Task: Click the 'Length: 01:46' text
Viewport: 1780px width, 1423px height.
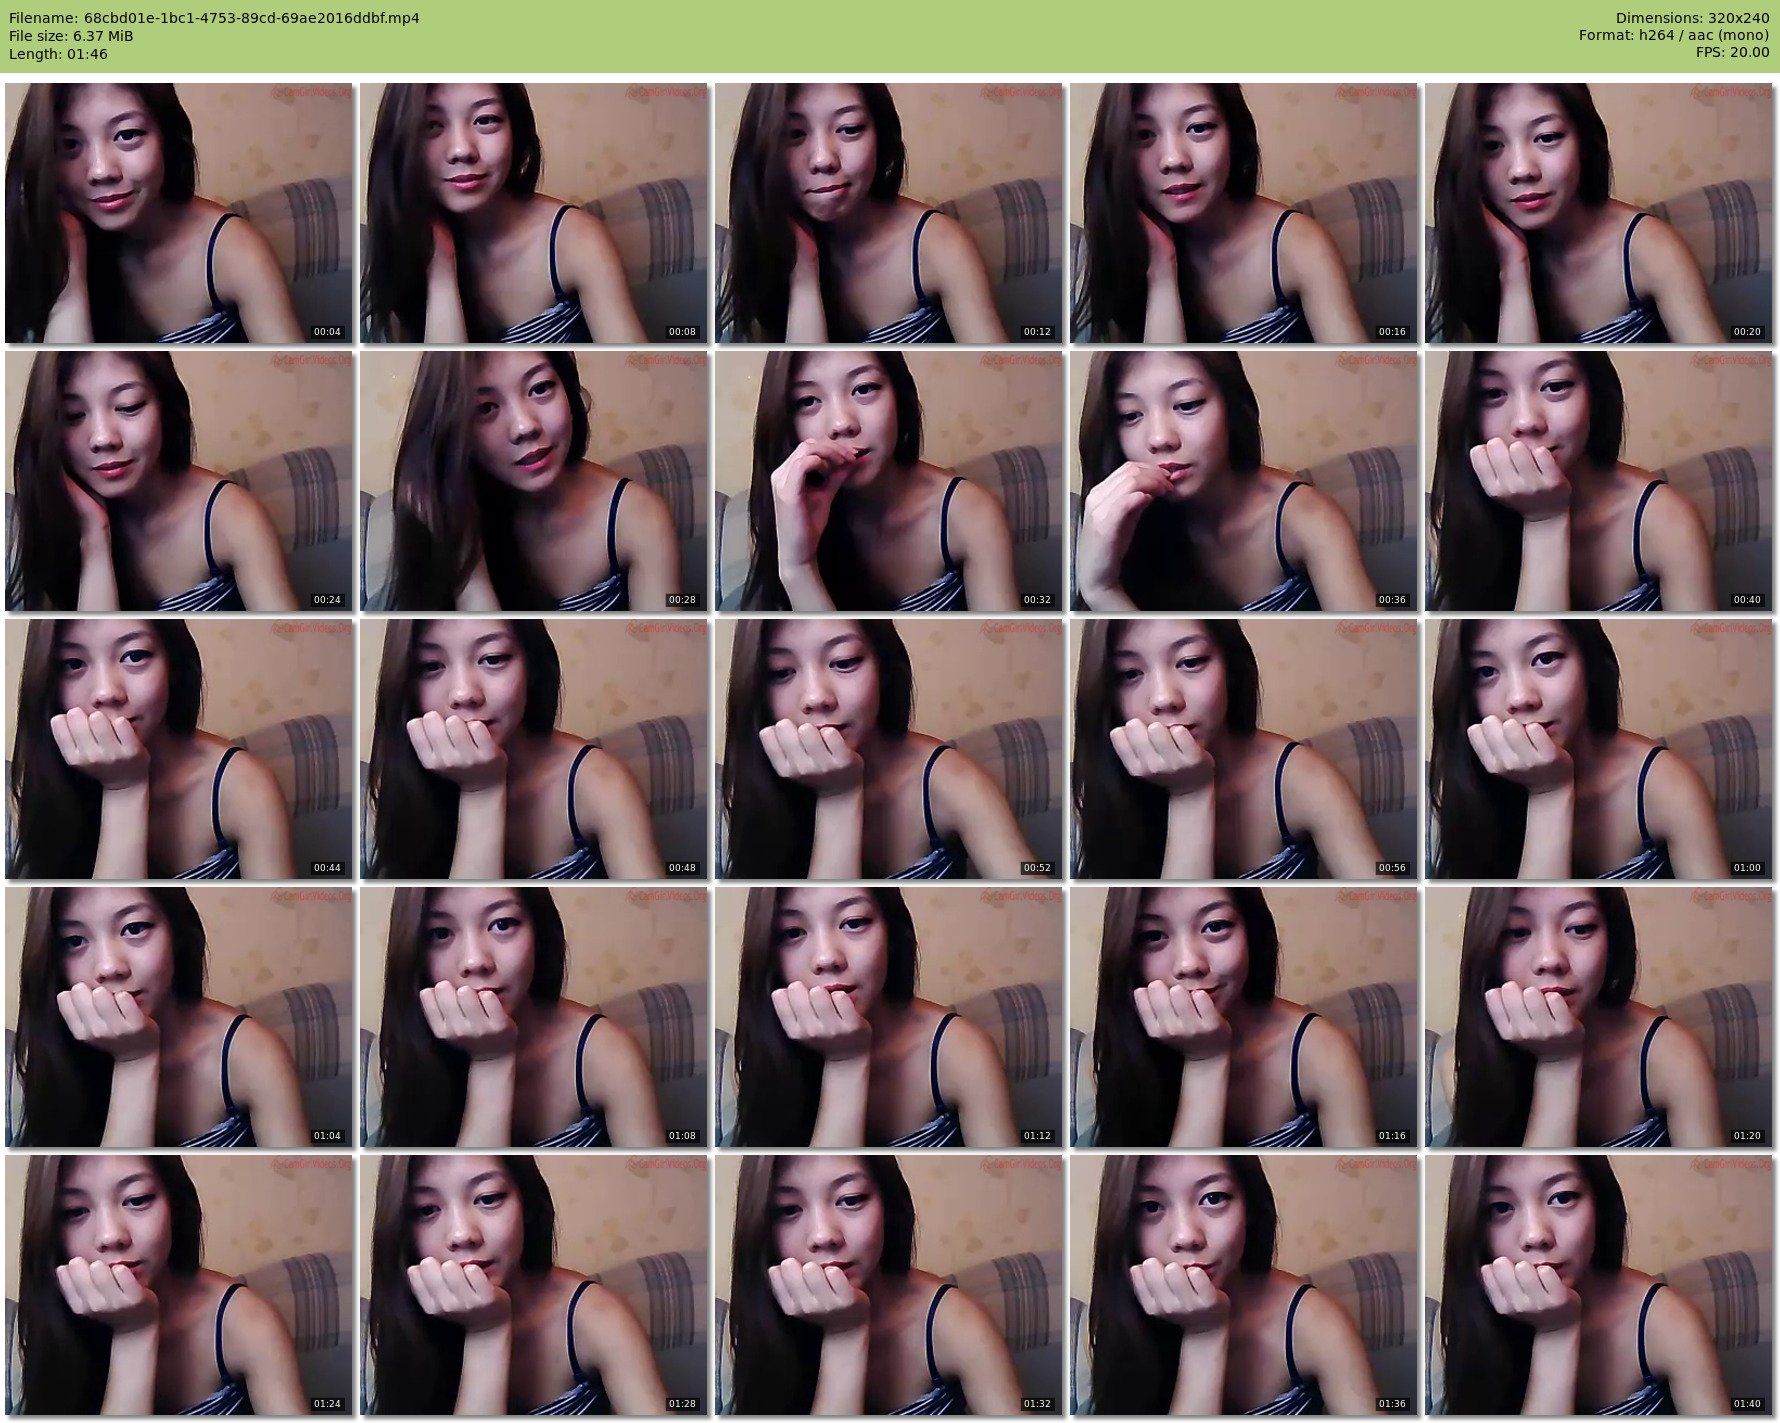Action: (x=58, y=54)
